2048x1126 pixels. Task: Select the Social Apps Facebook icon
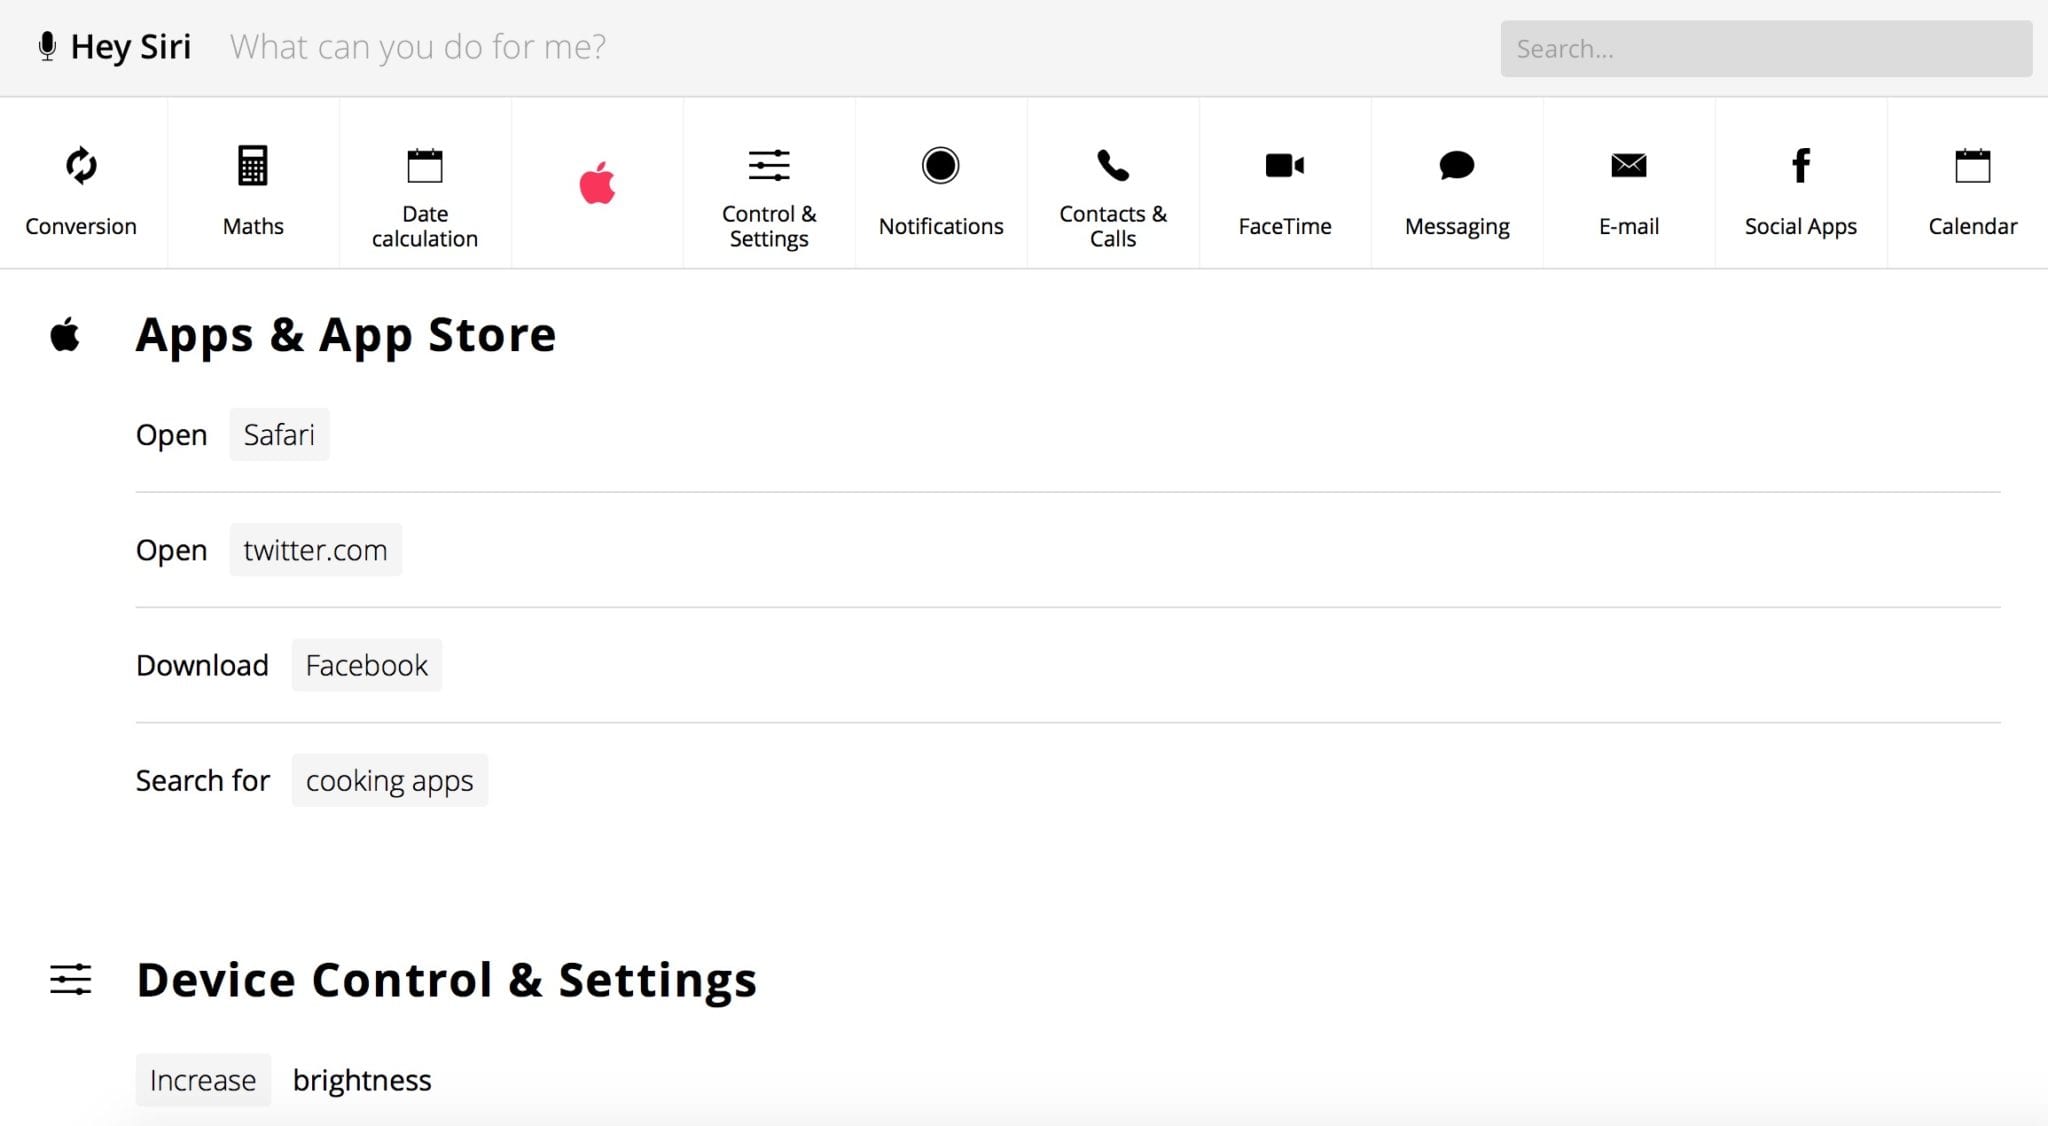pyautogui.click(x=1801, y=165)
